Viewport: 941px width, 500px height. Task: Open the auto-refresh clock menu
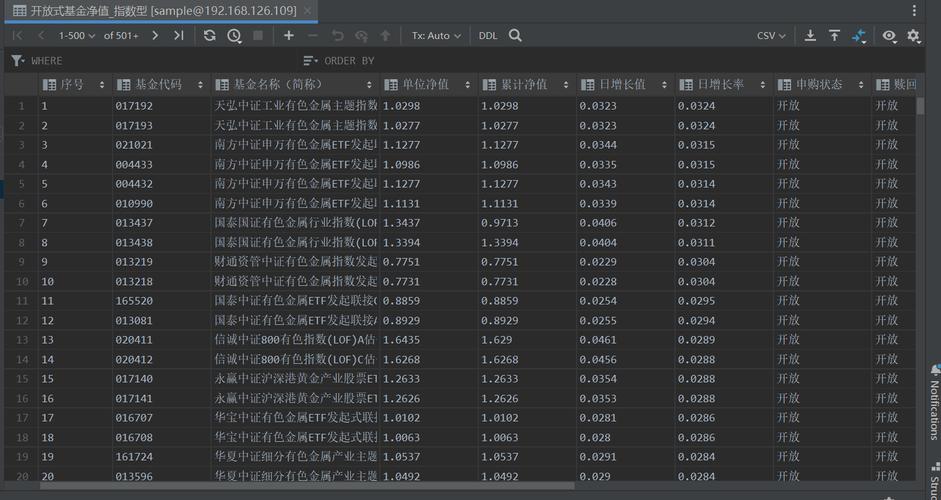(234, 36)
